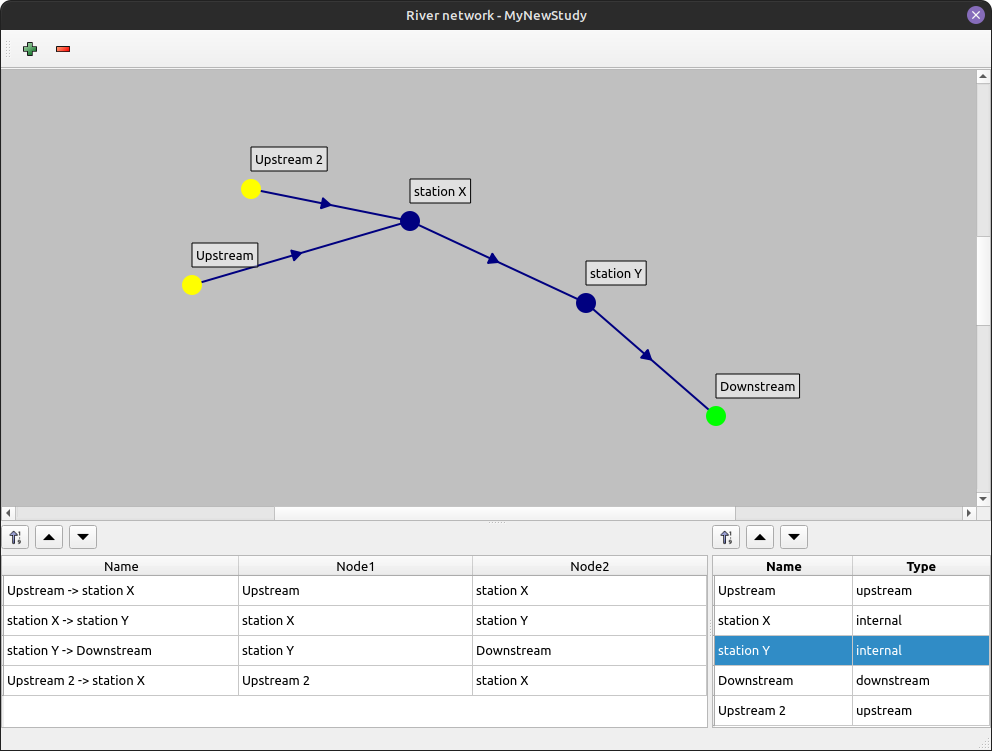Select the green Downstream node circle
The width and height of the screenshot is (992, 751).
(716, 416)
